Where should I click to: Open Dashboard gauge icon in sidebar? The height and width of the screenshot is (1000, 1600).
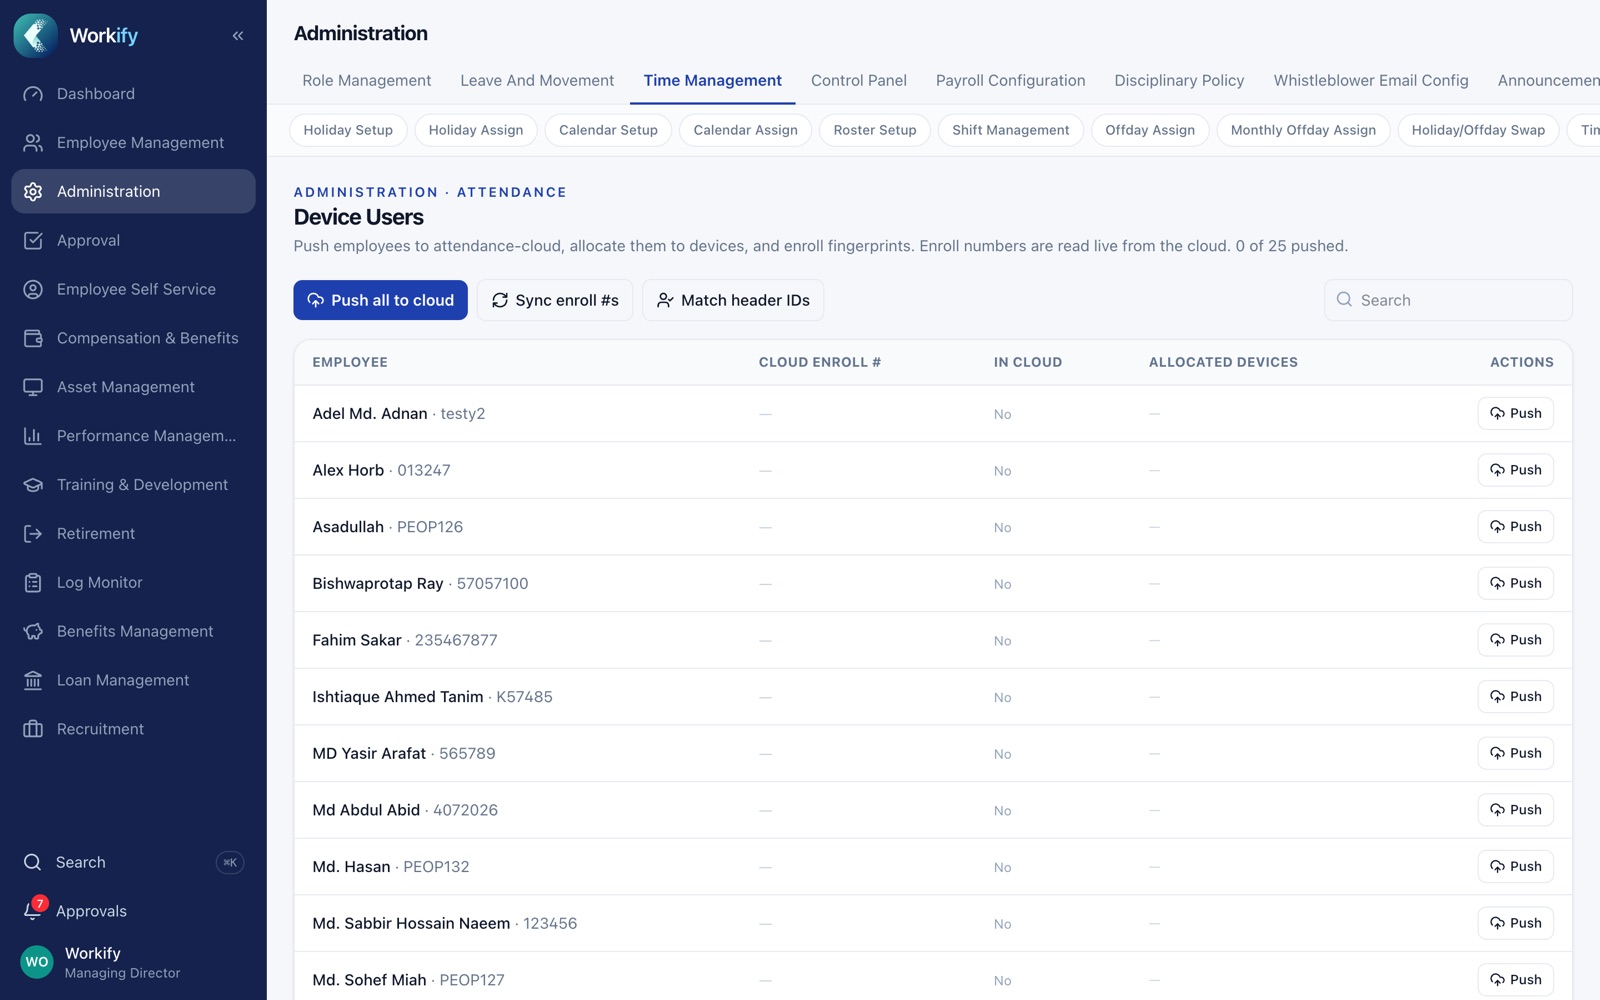(33, 94)
